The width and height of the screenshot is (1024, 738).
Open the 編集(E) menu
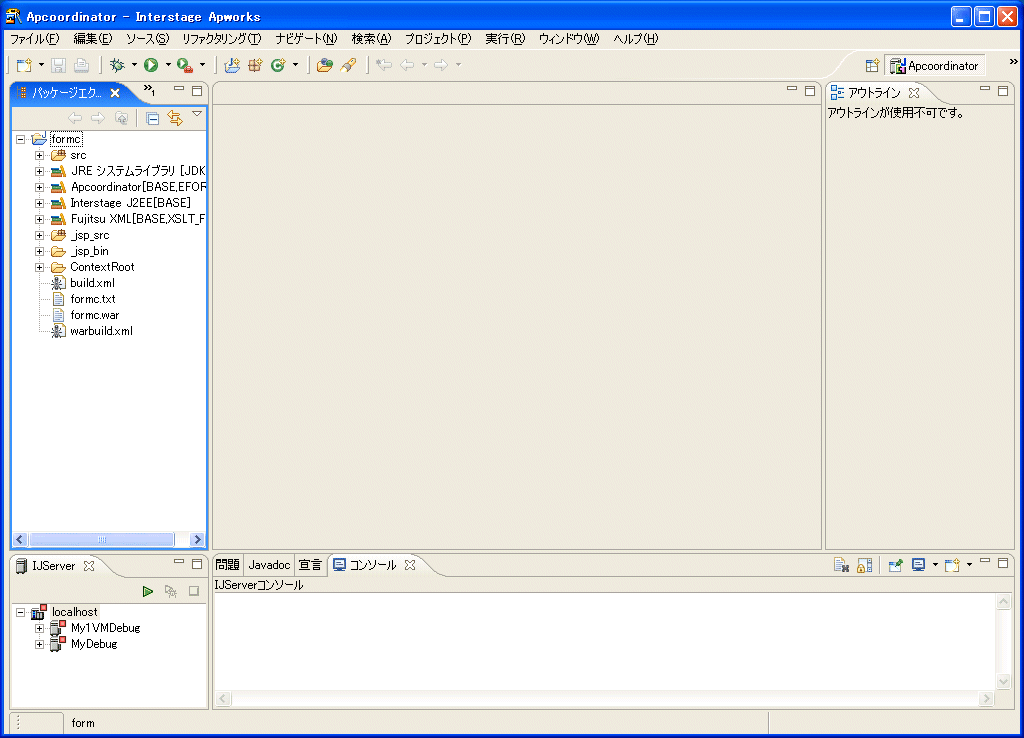(93, 39)
